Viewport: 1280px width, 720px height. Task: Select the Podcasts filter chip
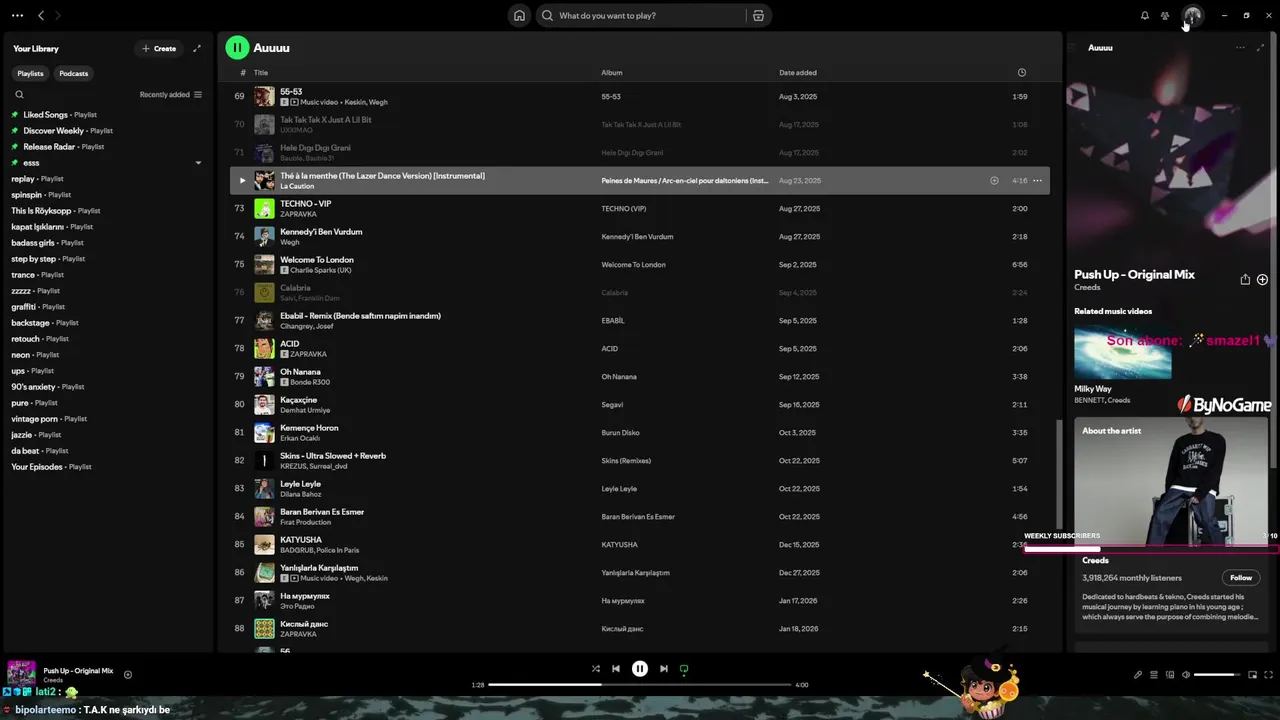tap(74, 73)
